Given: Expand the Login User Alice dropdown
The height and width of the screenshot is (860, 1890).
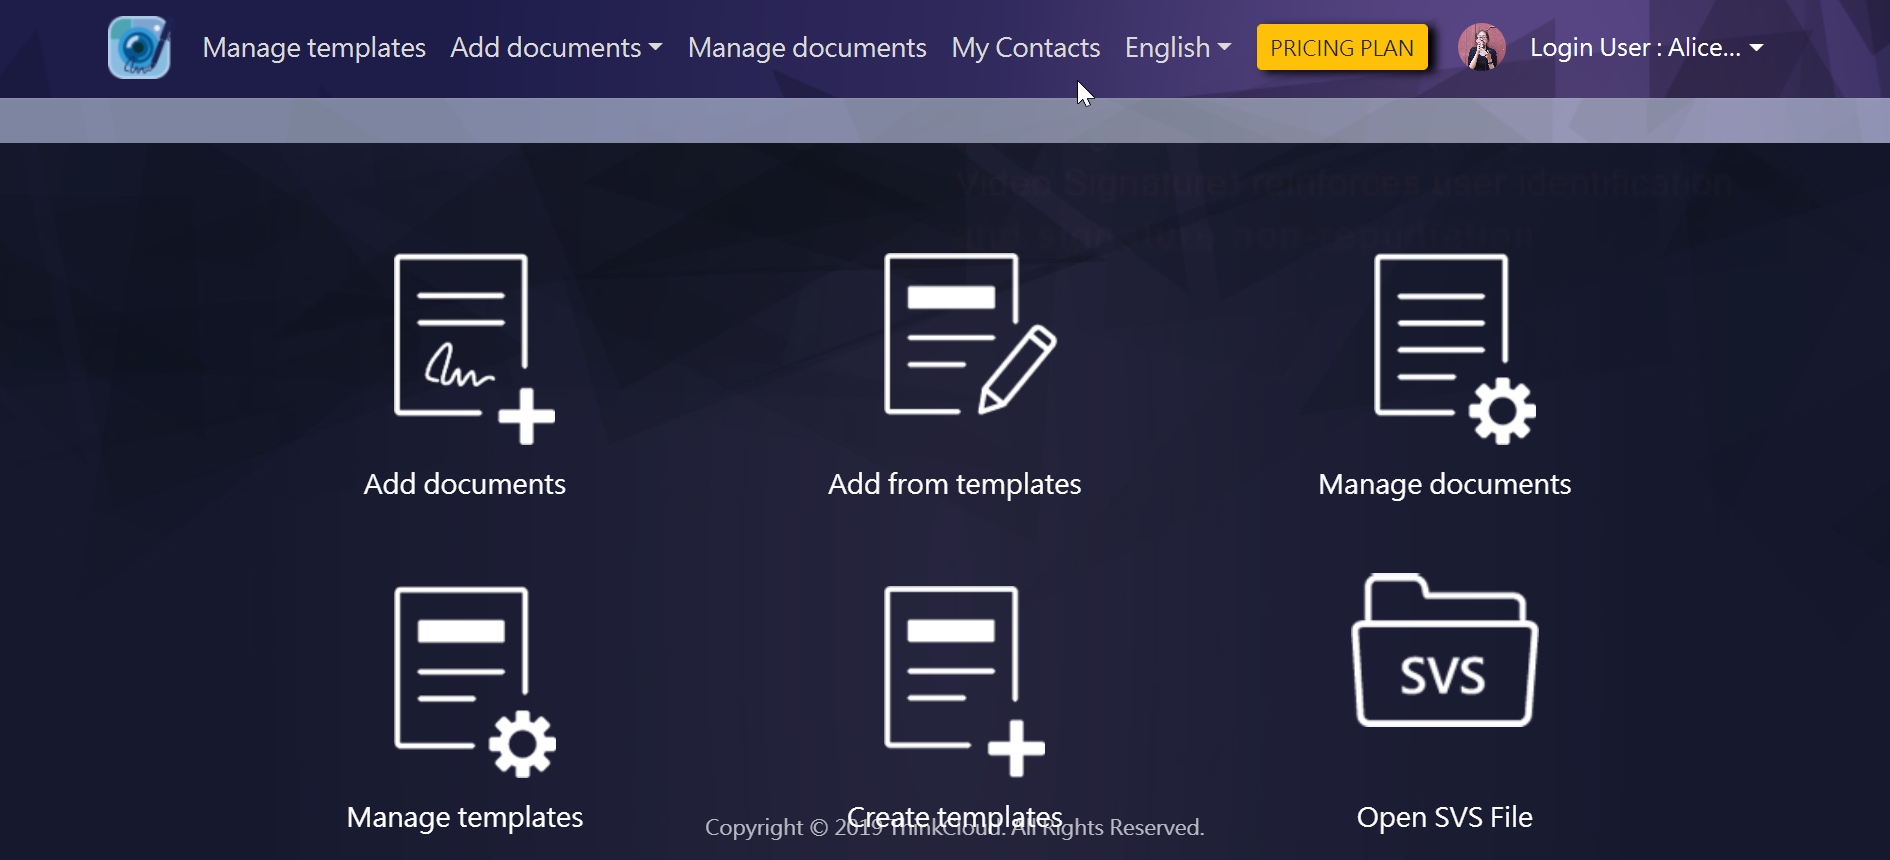Looking at the screenshot, I should coord(1646,47).
